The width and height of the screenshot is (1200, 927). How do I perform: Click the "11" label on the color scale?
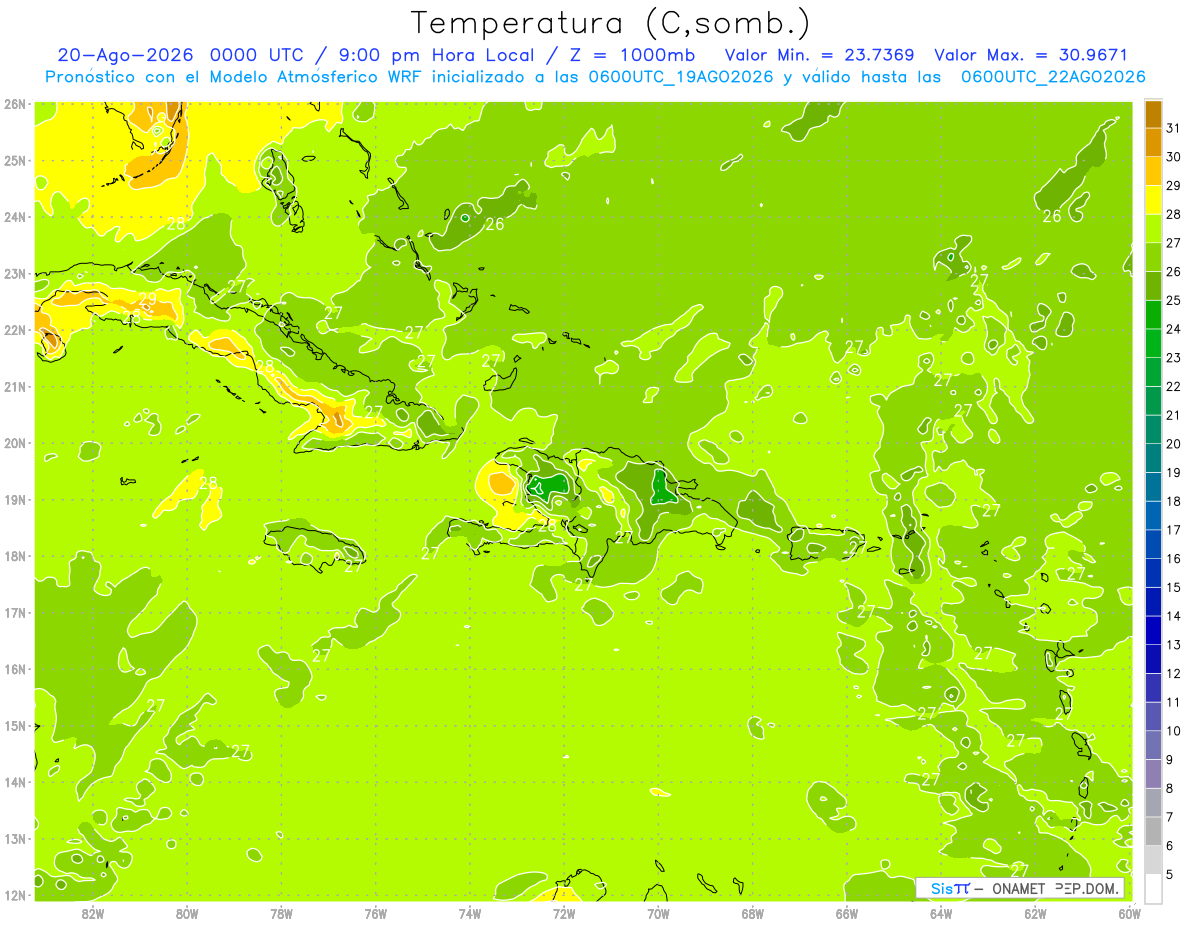point(1174,702)
